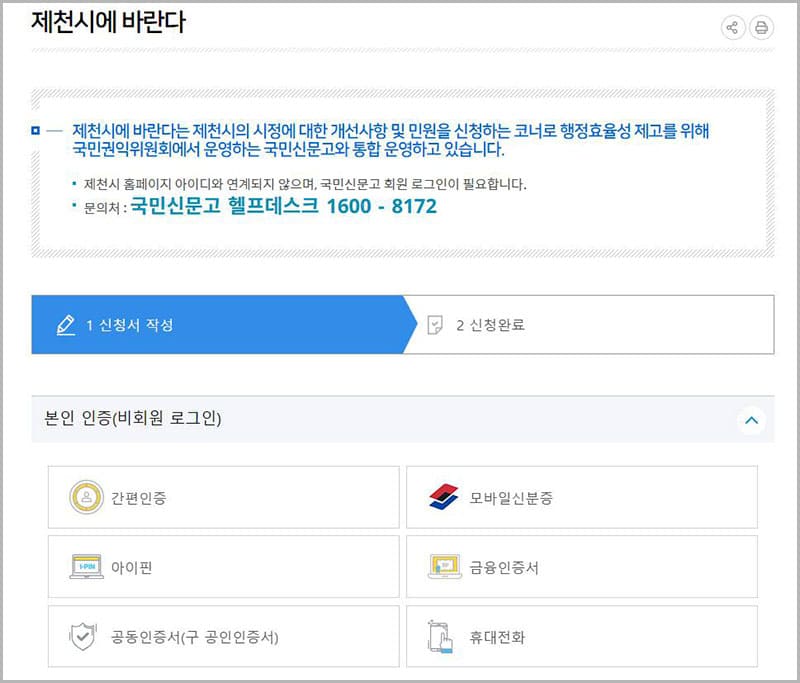Click the 휴대전화 phone icon
Screen dimensions: 800x683
441,637
